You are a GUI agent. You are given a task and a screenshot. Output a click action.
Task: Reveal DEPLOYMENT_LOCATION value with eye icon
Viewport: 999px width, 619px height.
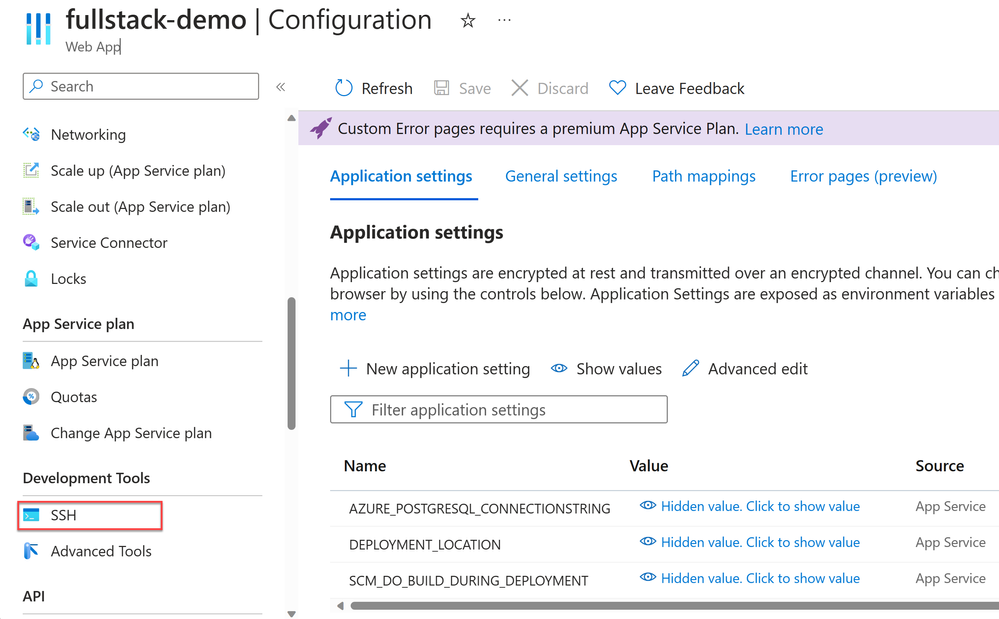[x=648, y=541]
